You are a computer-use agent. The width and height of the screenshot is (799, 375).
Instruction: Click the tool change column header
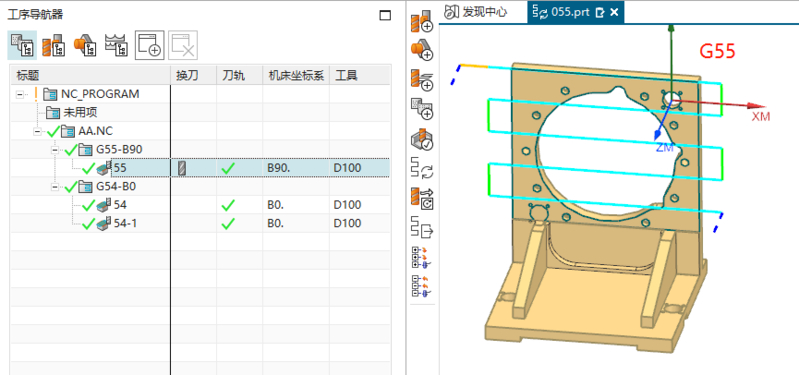(x=193, y=75)
